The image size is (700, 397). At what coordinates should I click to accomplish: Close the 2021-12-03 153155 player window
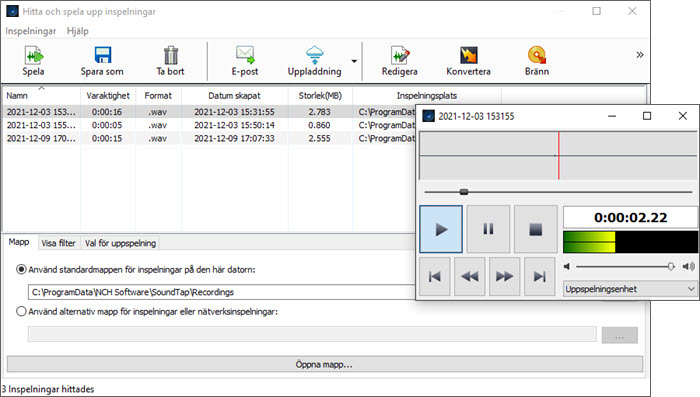(x=683, y=116)
